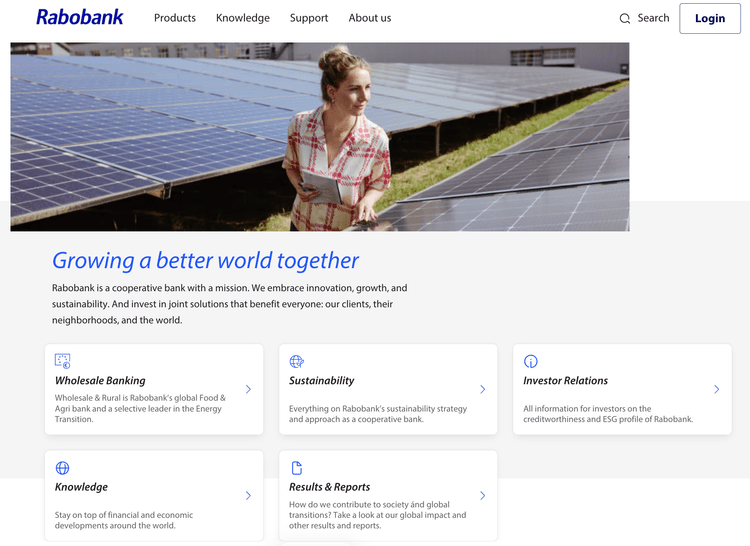Image resolution: width=750 pixels, height=546 pixels.
Task: Click the chevron on Investor Relations card
Action: pos(717,389)
